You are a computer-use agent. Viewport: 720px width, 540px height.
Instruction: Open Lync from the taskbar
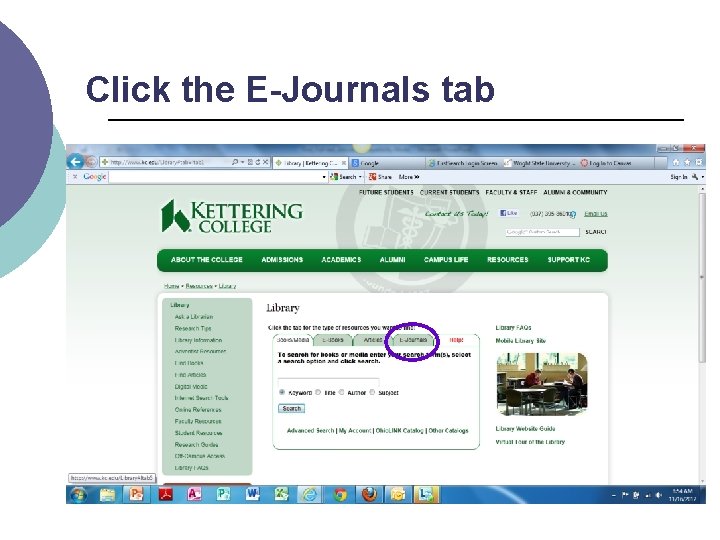(426, 495)
